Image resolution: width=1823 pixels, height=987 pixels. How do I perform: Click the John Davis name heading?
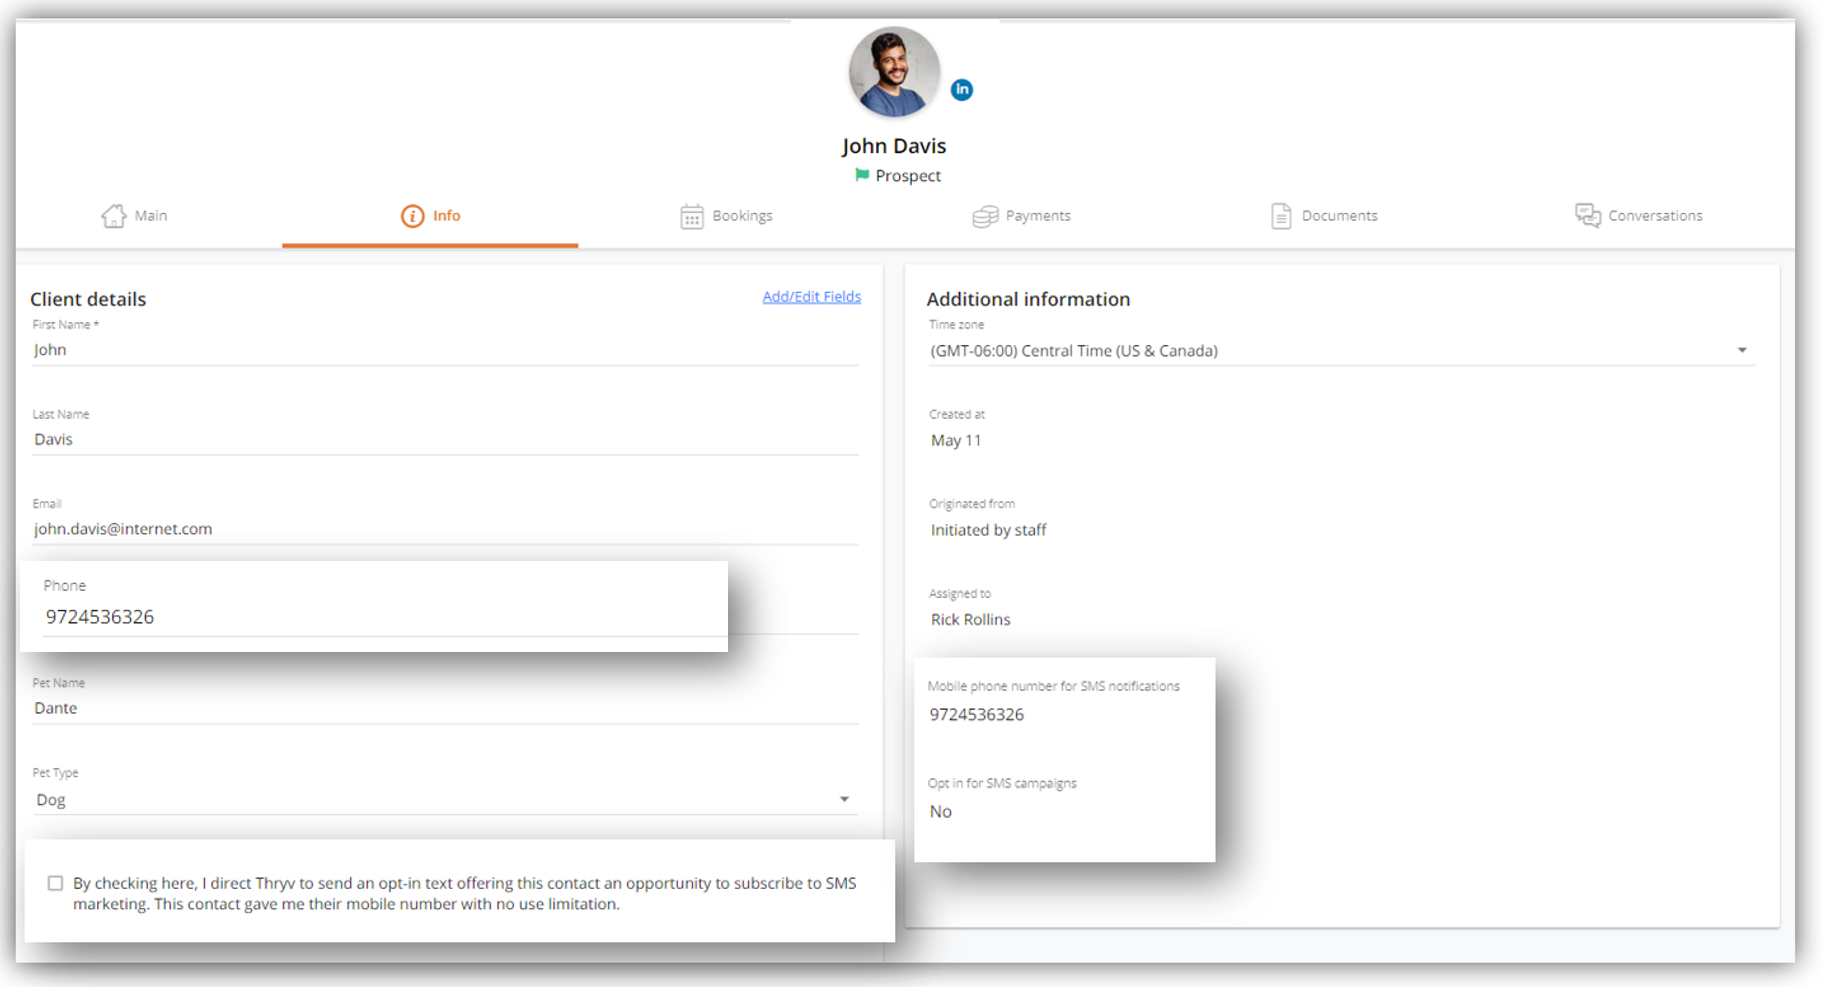point(894,146)
